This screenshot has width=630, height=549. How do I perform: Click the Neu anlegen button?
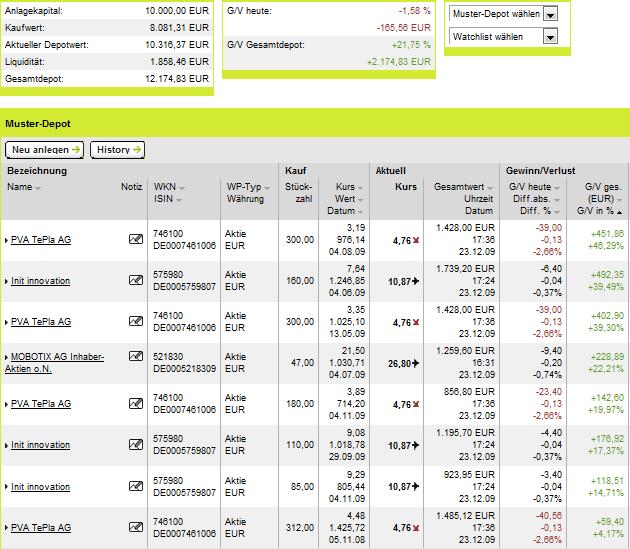pyautogui.click(x=44, y=150)
